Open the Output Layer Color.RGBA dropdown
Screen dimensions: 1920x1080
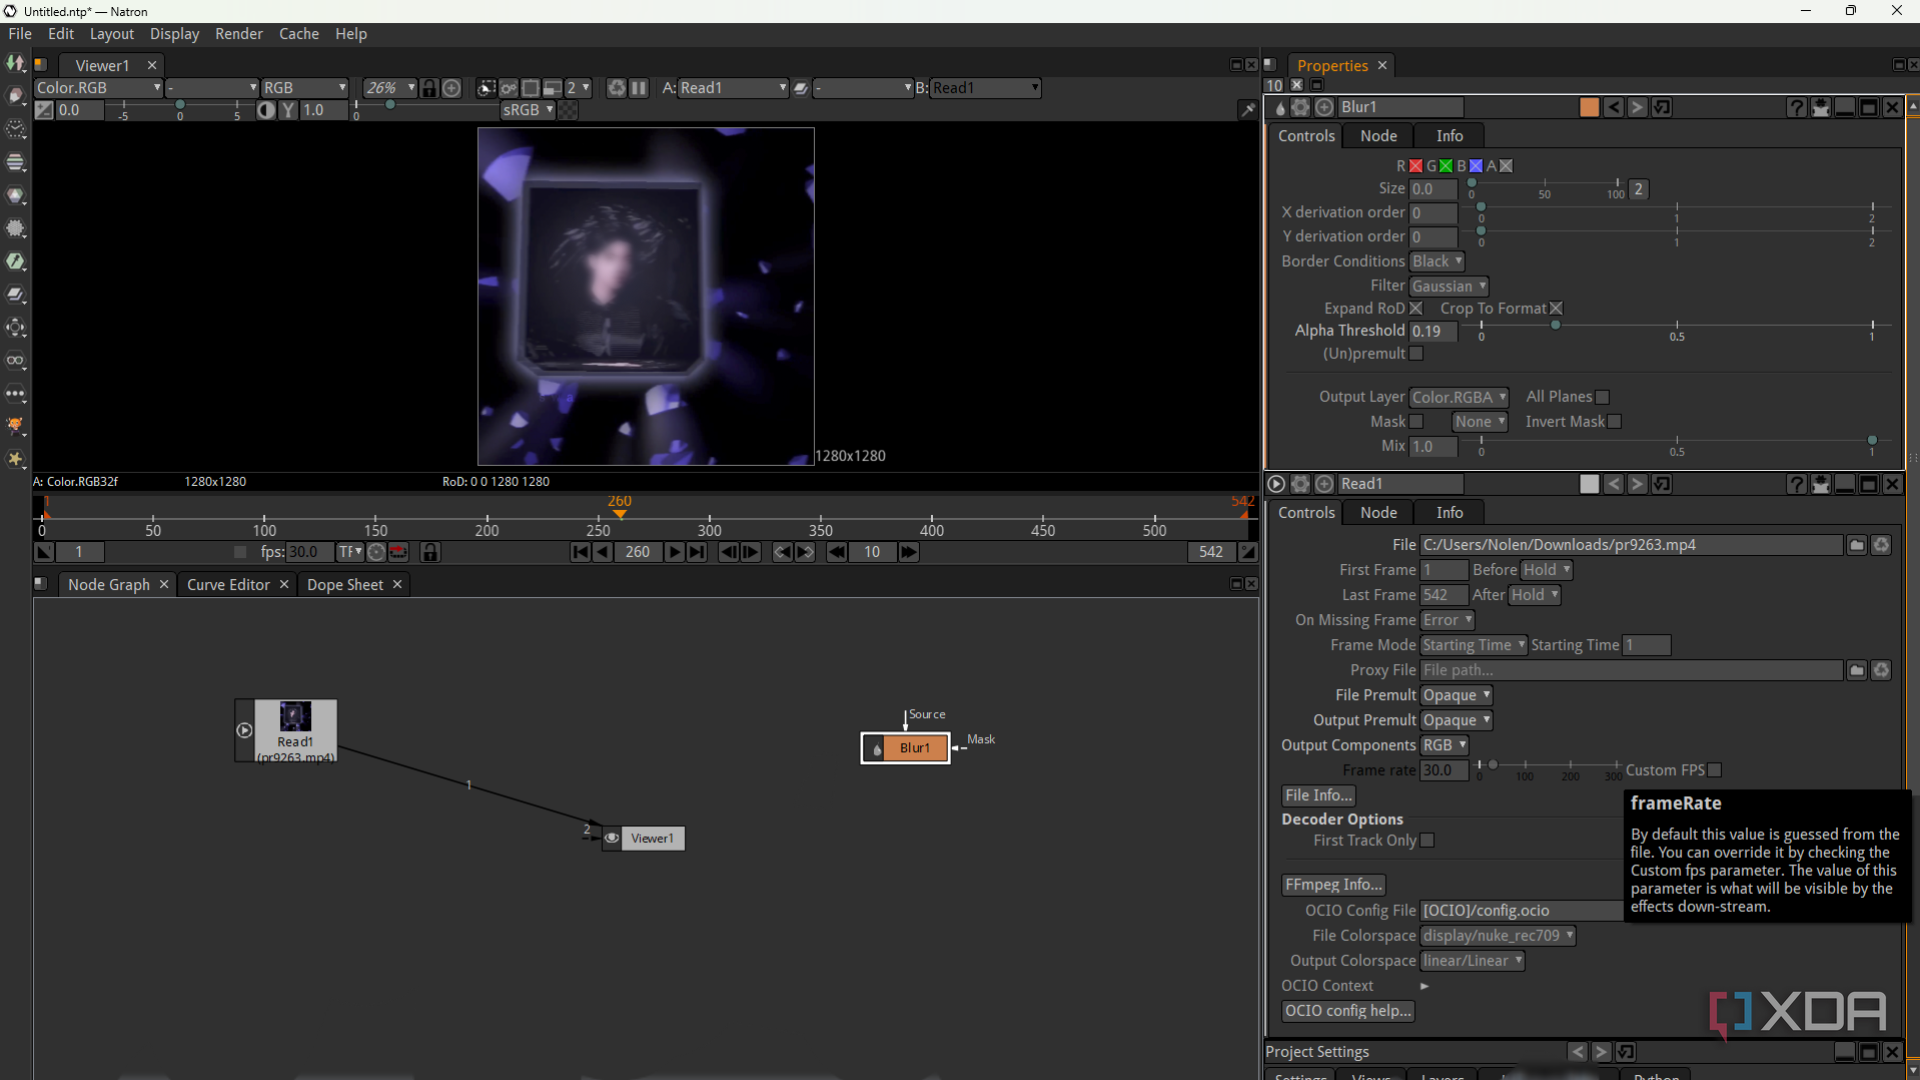point(1459,397)
